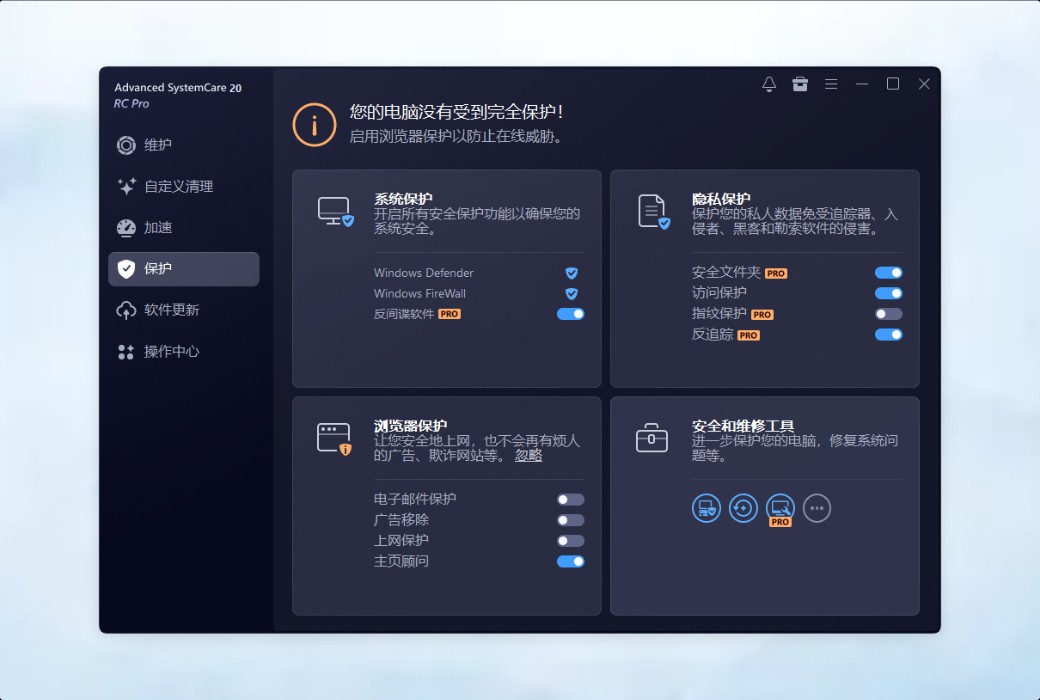Click the 启用浏览器保护以防止在线威胁 message
The height and width of the screenshot is (700, 1040).
[456, 137]
